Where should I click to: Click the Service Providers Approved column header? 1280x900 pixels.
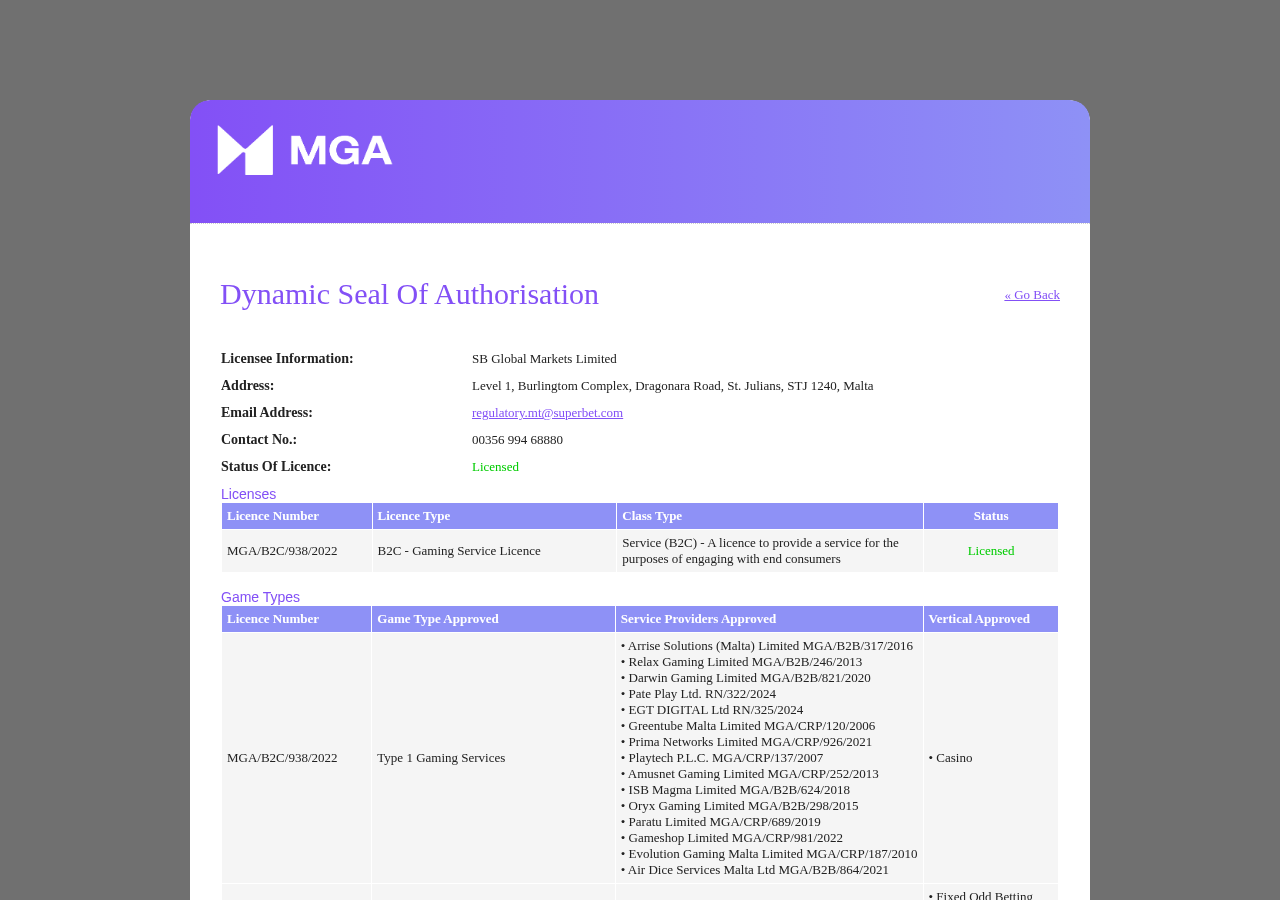[x=769, y=619]
